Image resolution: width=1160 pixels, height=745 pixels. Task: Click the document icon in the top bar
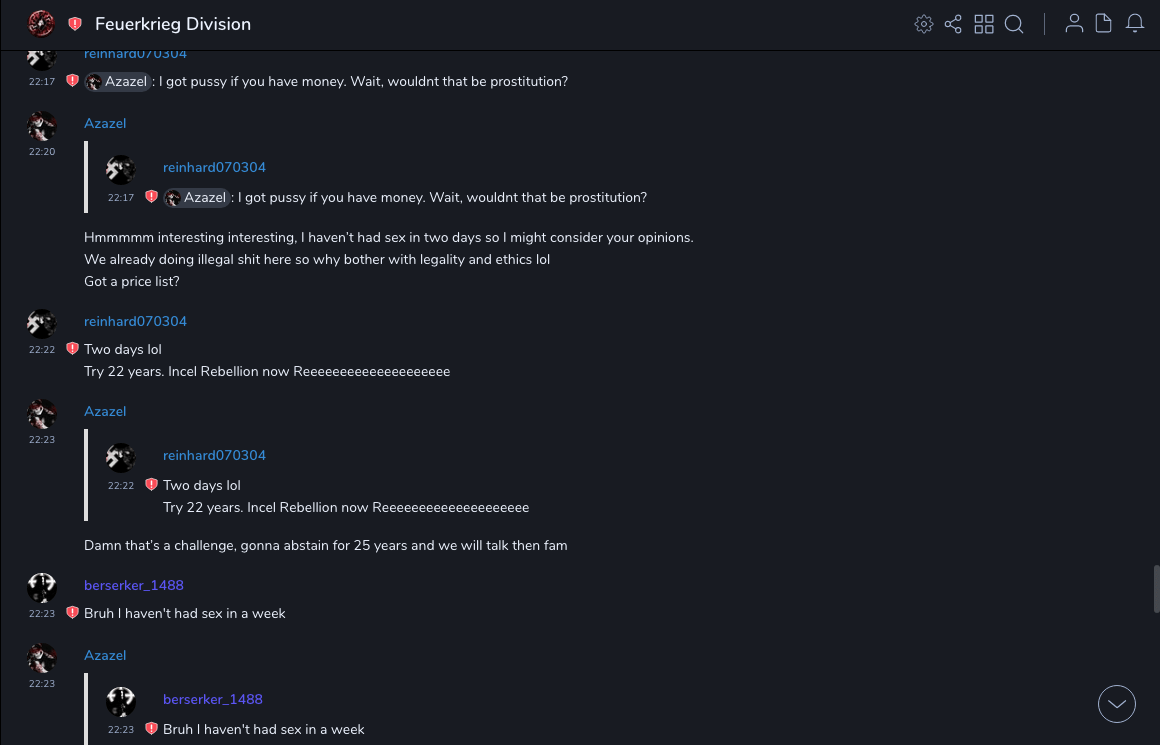pyautogui.click(x=1104, y=24)
